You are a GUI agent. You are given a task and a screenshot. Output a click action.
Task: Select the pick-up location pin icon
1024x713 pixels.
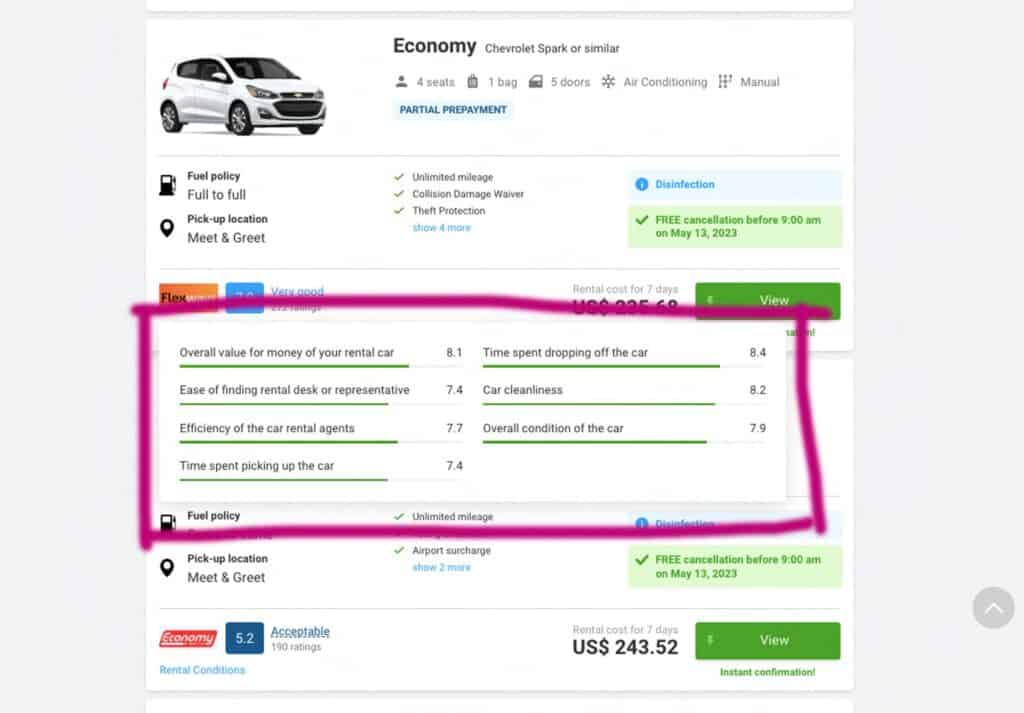click(168, 228)
